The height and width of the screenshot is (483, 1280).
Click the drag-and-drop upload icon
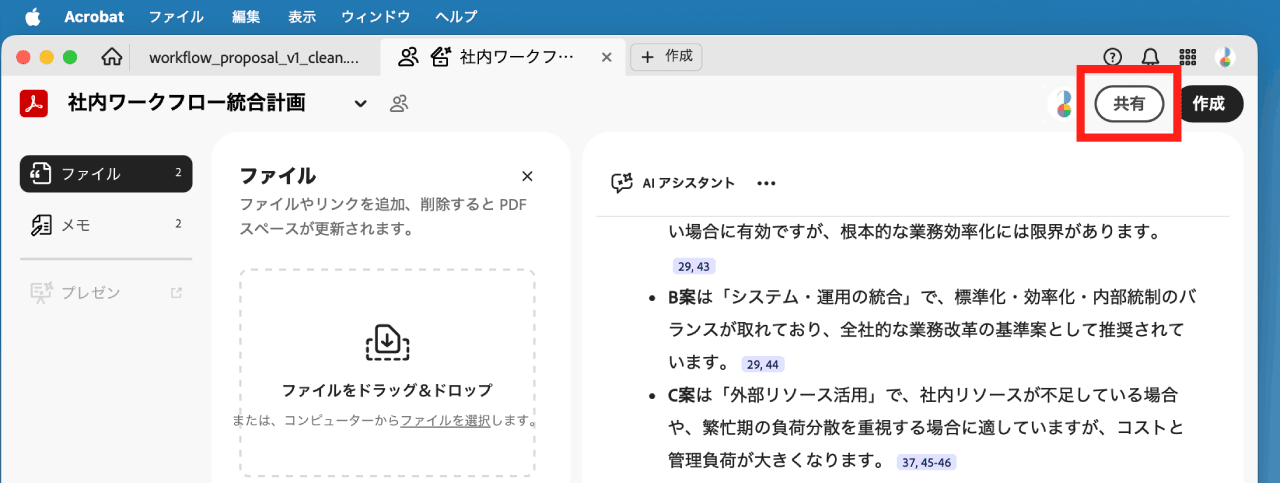click(x=387, y=342)
